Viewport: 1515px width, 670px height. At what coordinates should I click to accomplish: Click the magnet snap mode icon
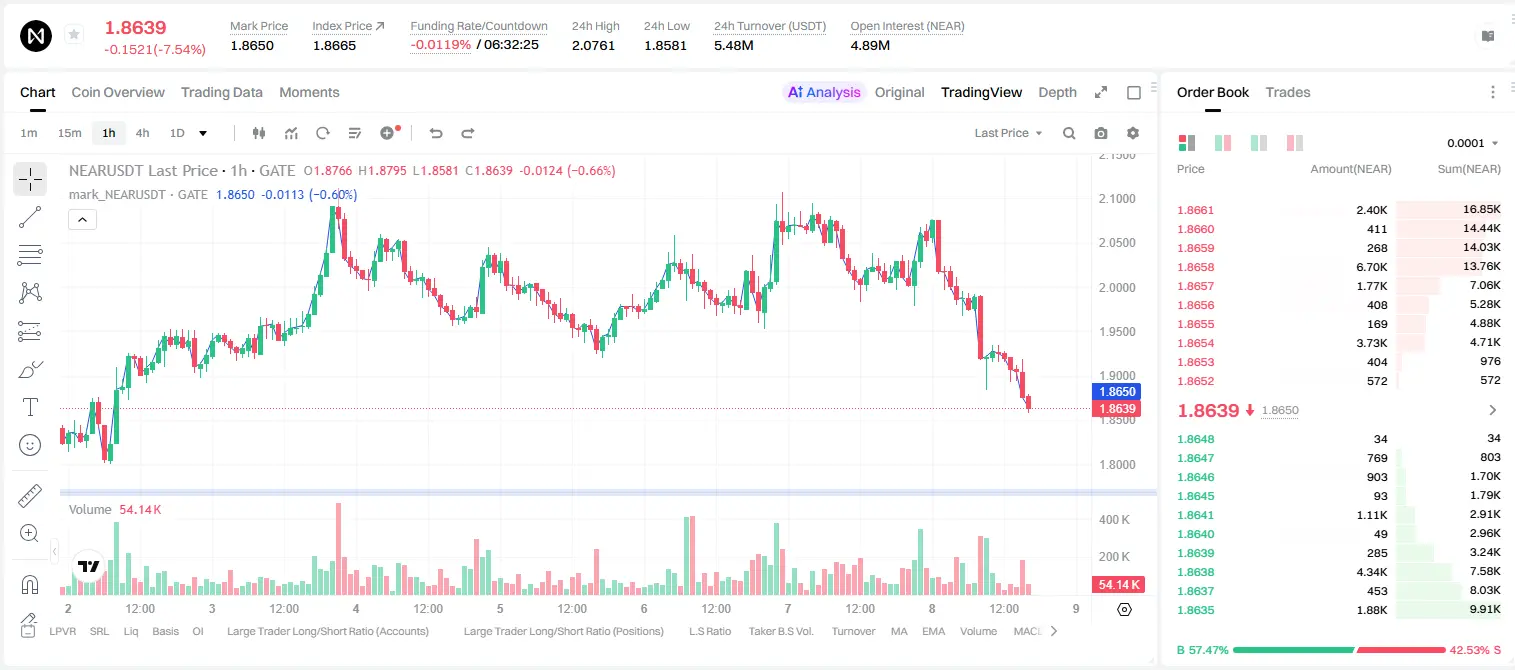pyautogui.click(x=30, y=584)
